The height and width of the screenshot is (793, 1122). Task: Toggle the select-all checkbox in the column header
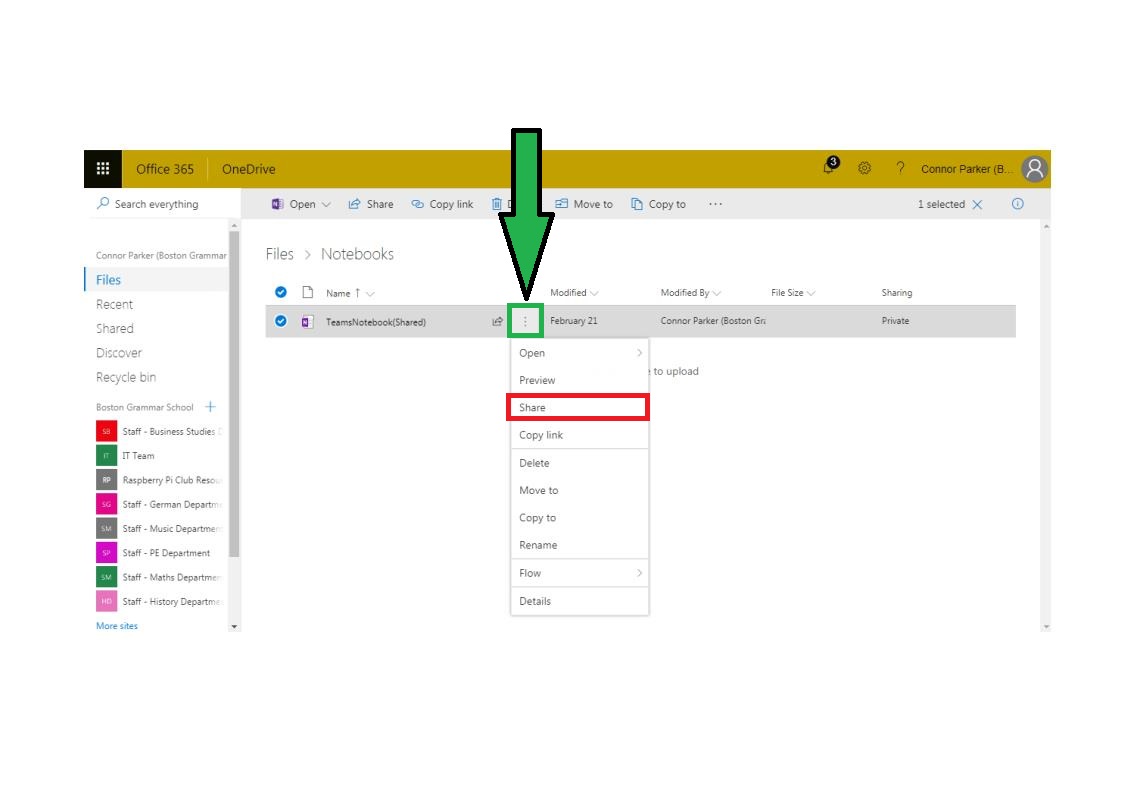[281, 292]
